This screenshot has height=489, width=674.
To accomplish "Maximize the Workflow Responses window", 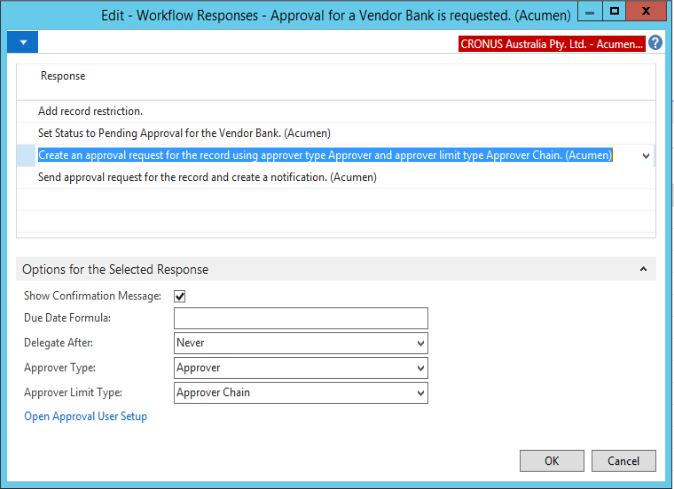I will tap(614, 11).
